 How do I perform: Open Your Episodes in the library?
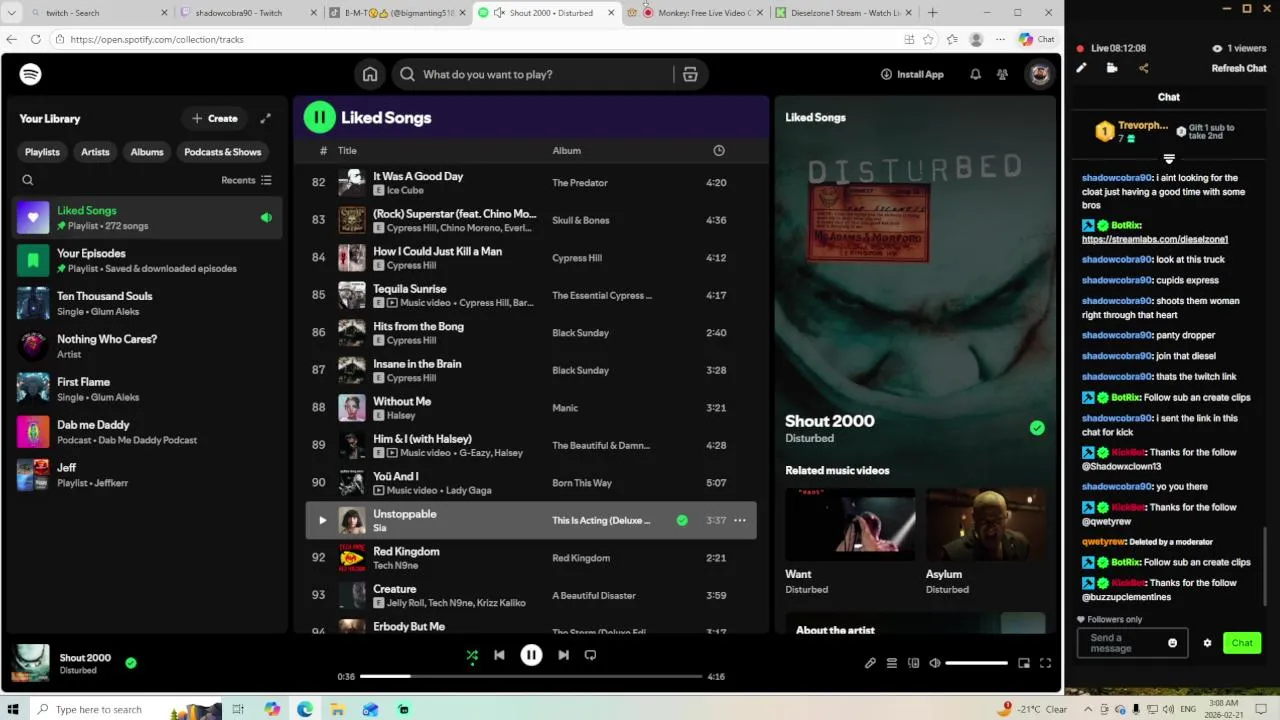coord(147,260)
